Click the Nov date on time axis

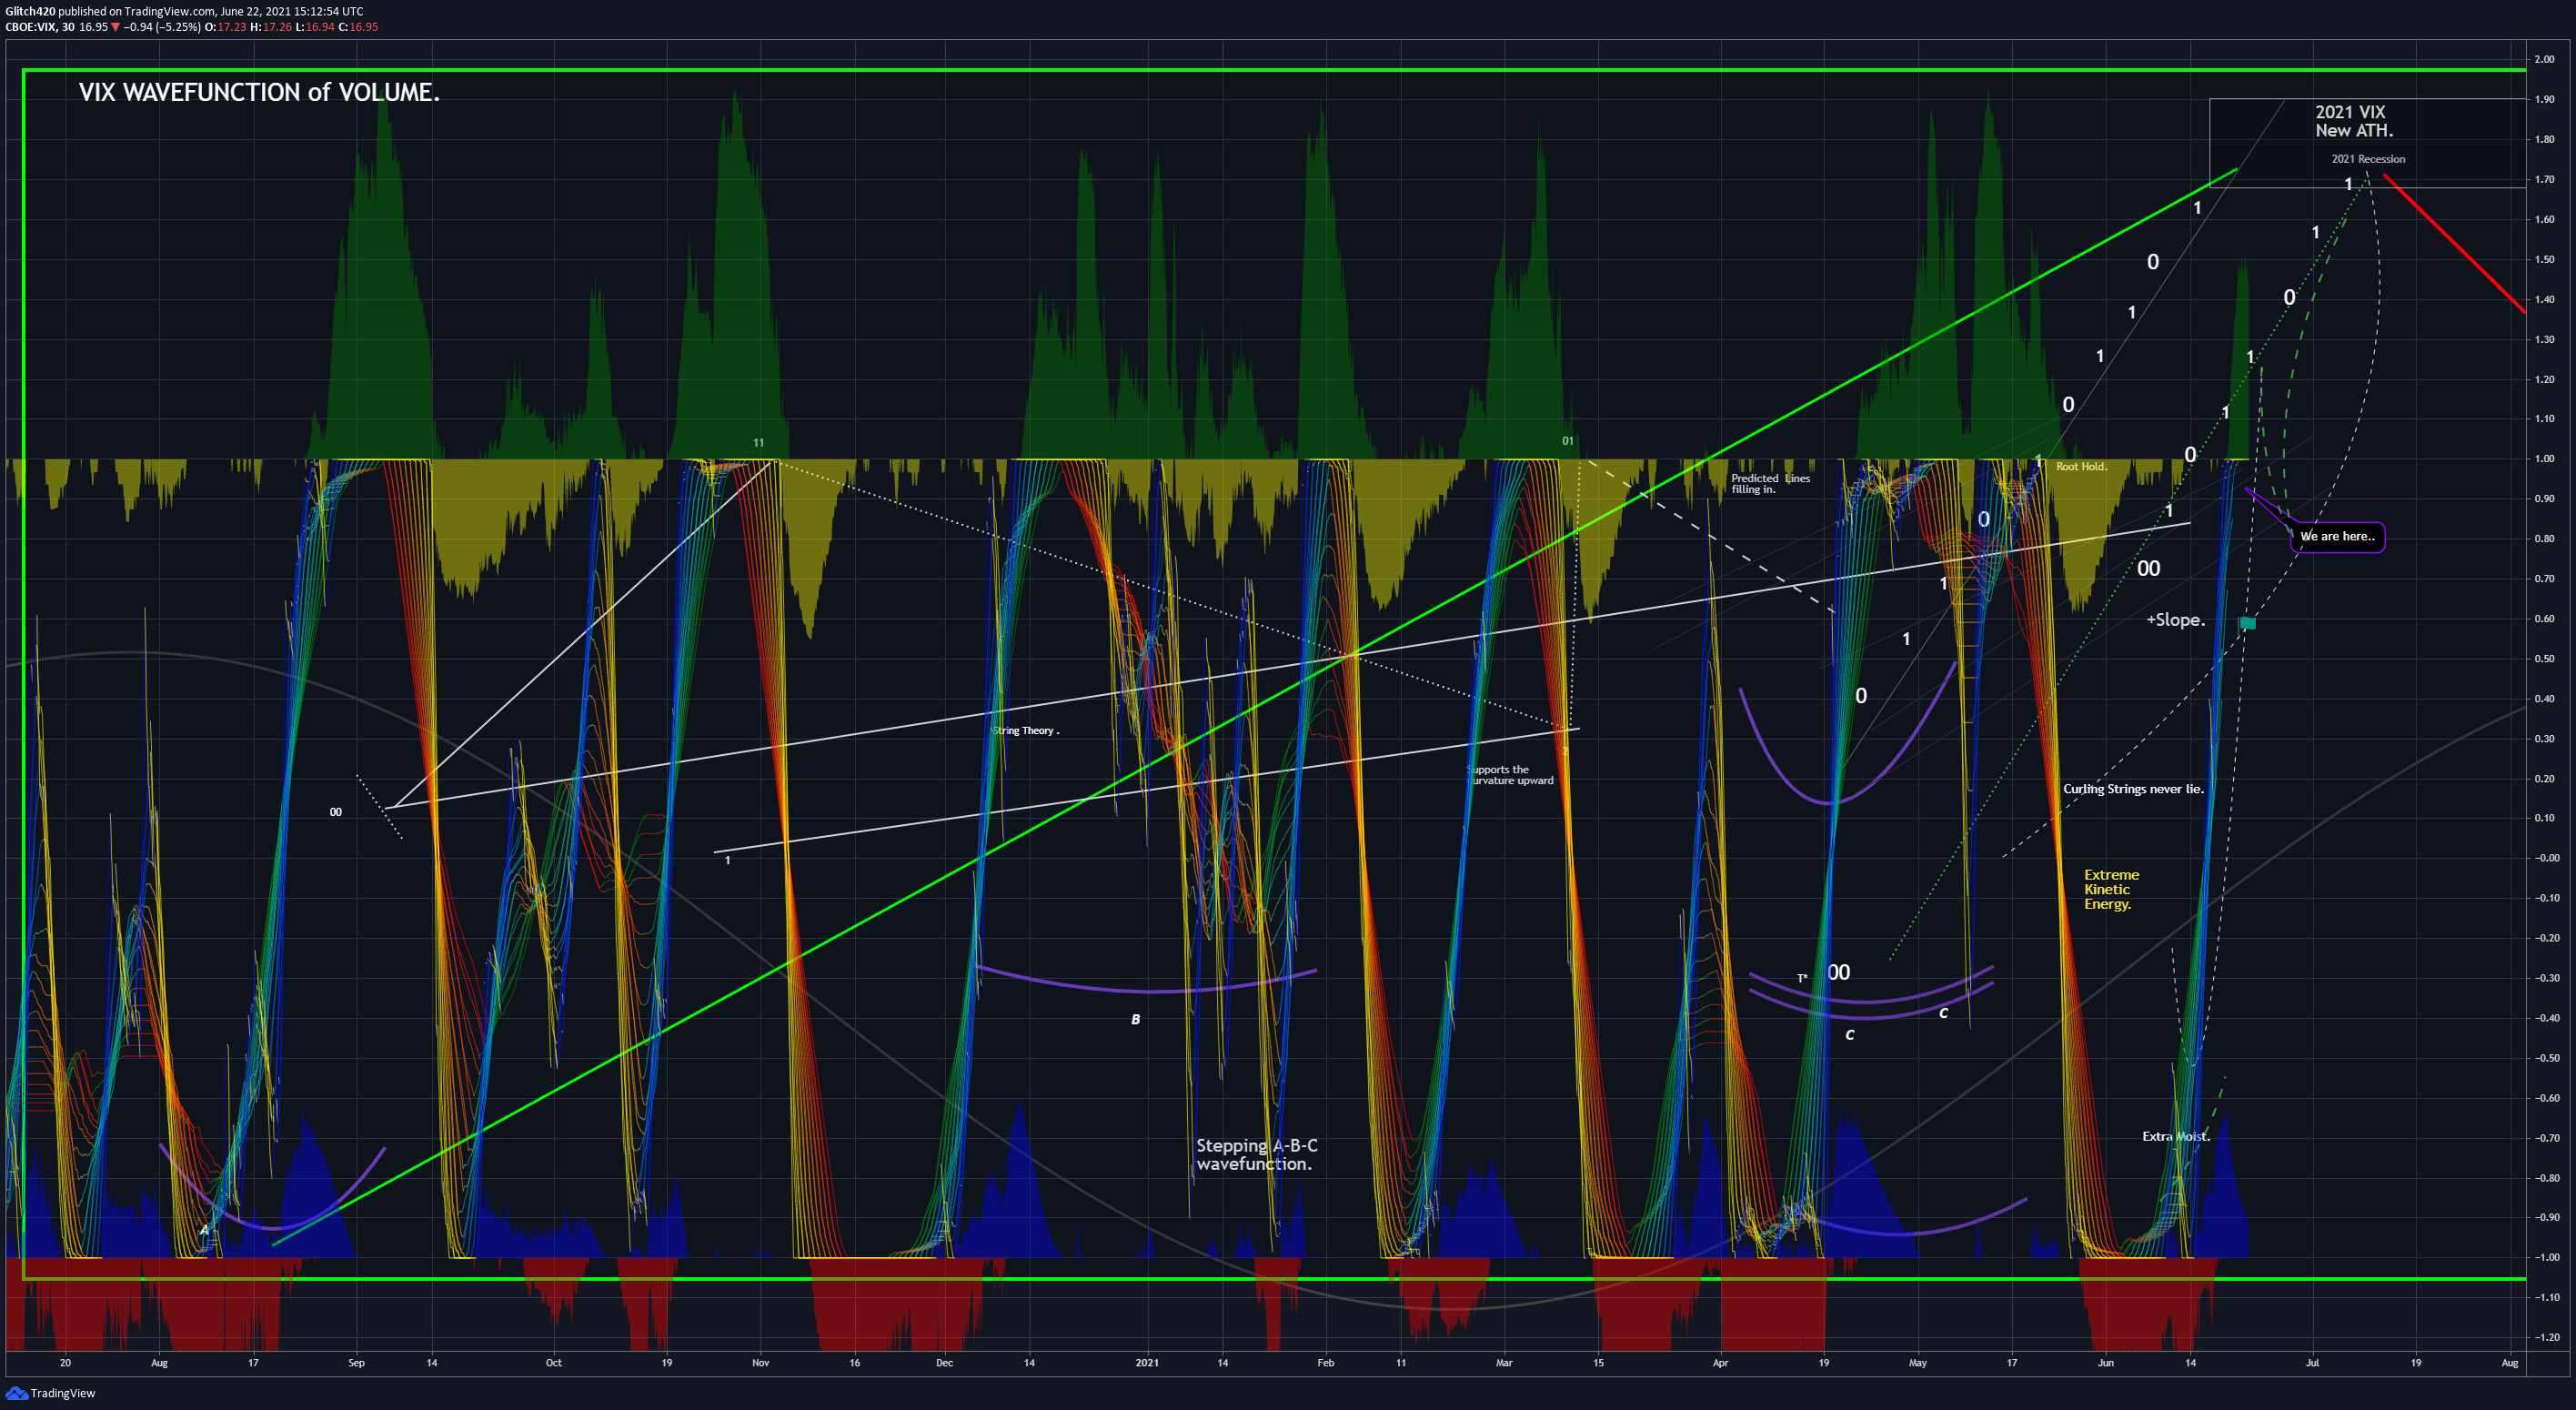coord(761,1363)
